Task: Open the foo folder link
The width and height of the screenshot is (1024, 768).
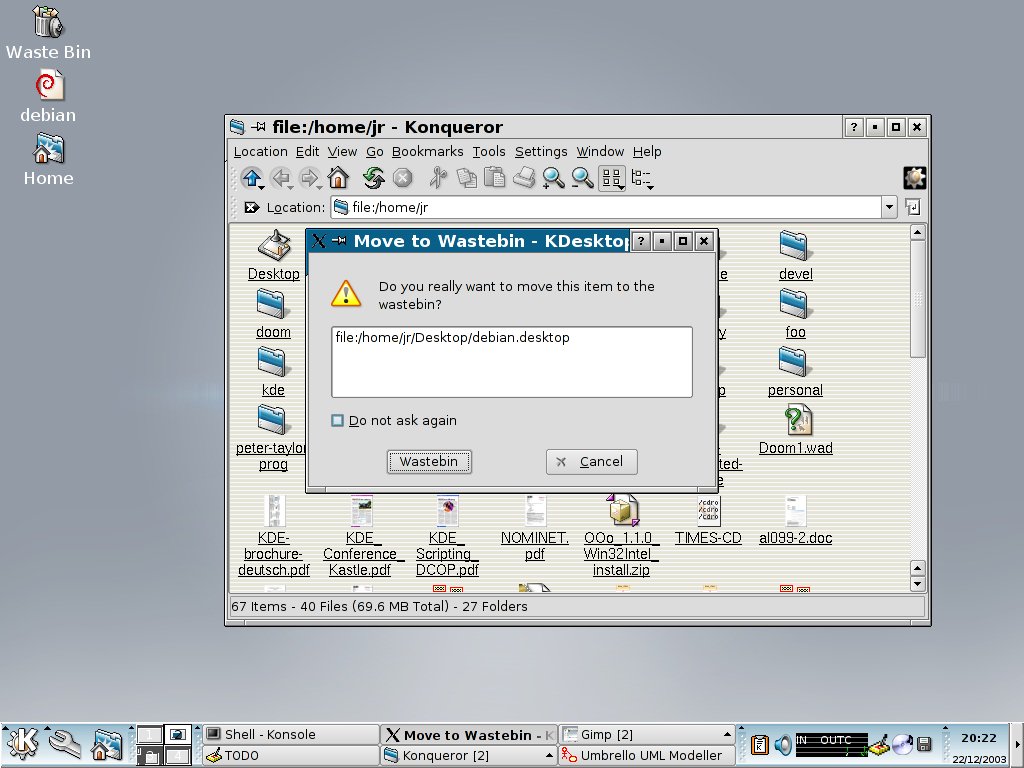Action: (795, 332)
